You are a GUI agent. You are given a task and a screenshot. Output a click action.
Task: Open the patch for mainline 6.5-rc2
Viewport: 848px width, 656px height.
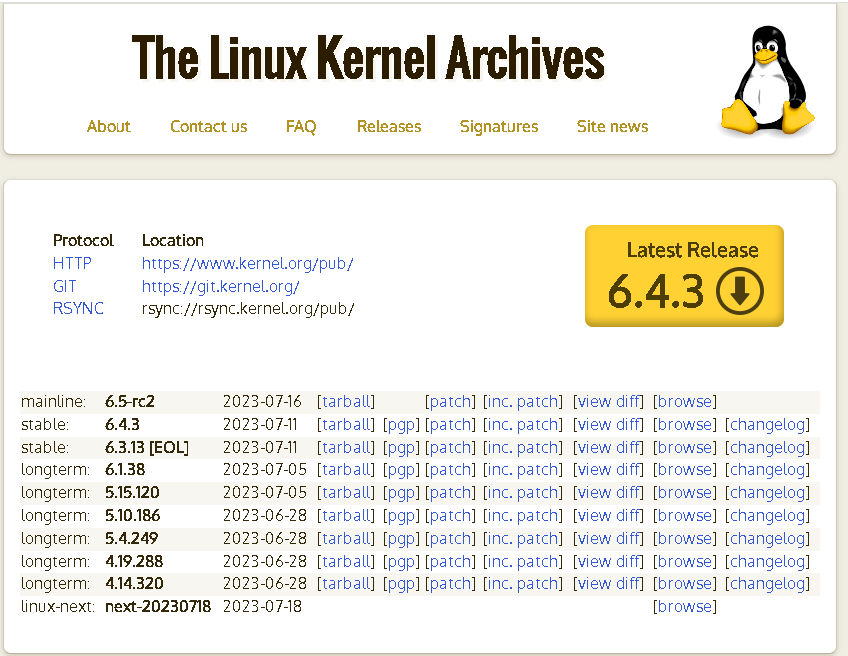coord(450,402)
